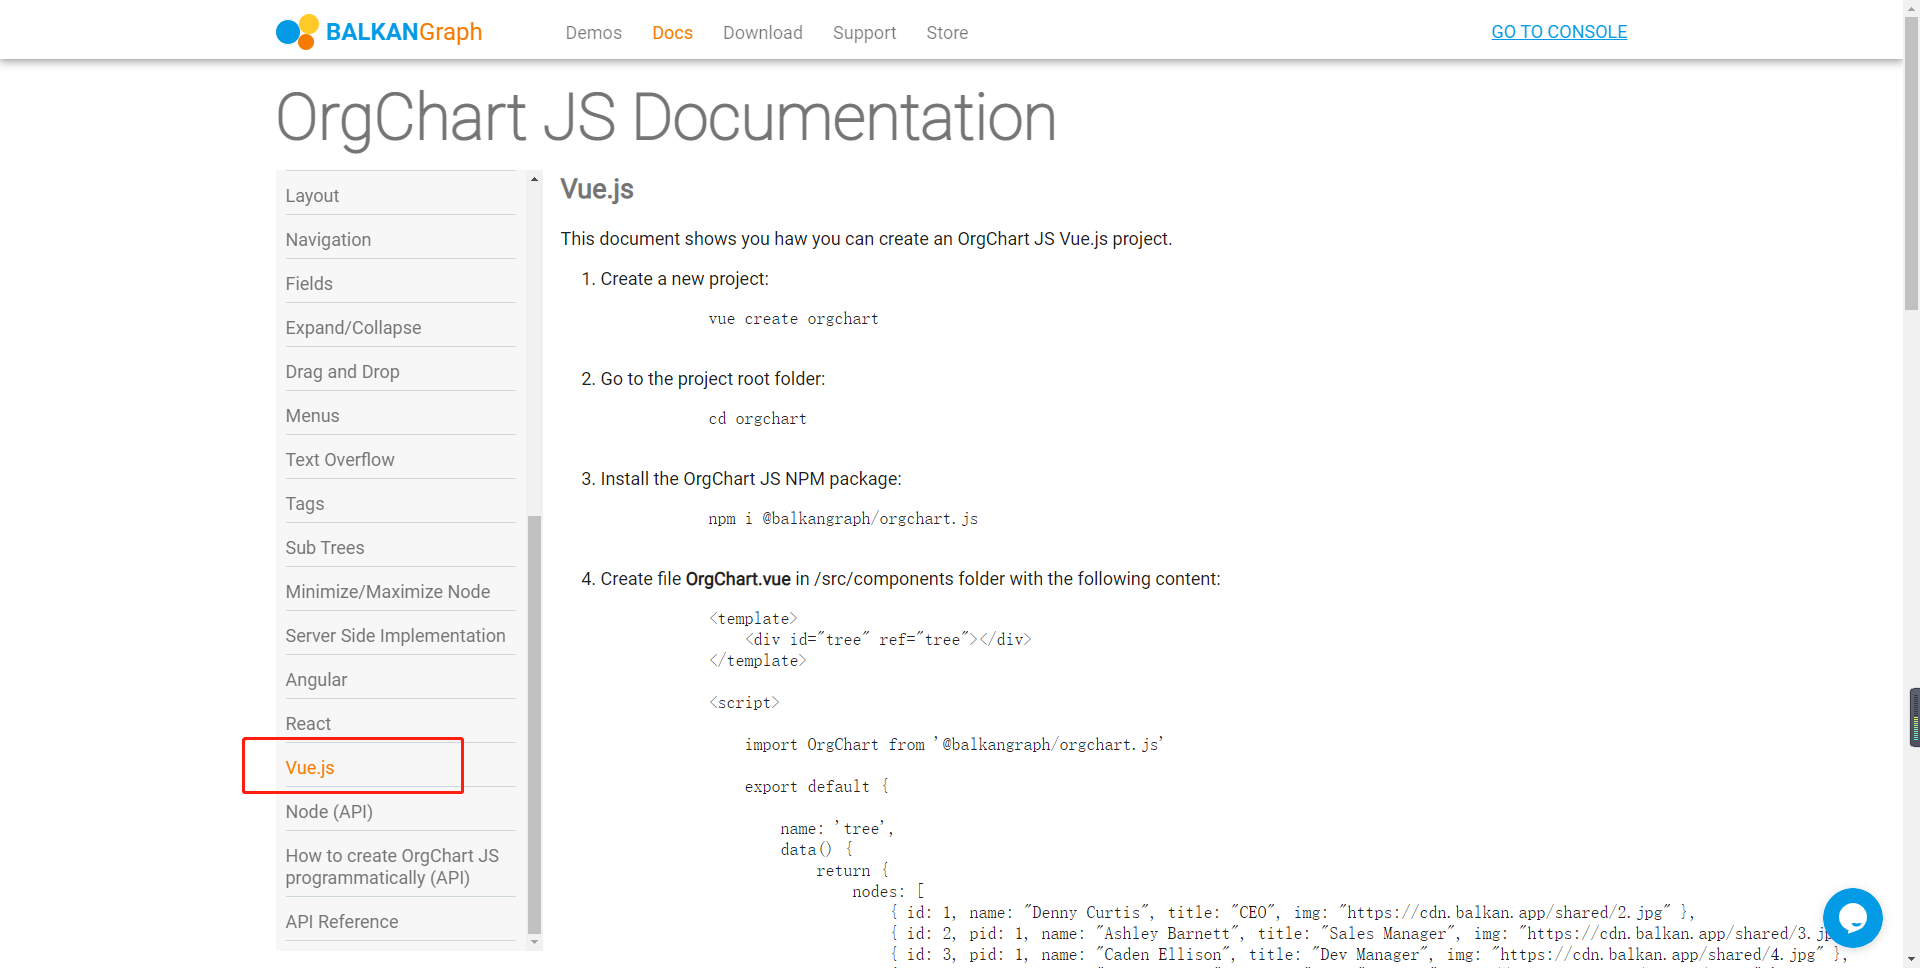Open the Tags docs entry
The height and width of the screenshot is (968, 1920).
click(400, 504)
